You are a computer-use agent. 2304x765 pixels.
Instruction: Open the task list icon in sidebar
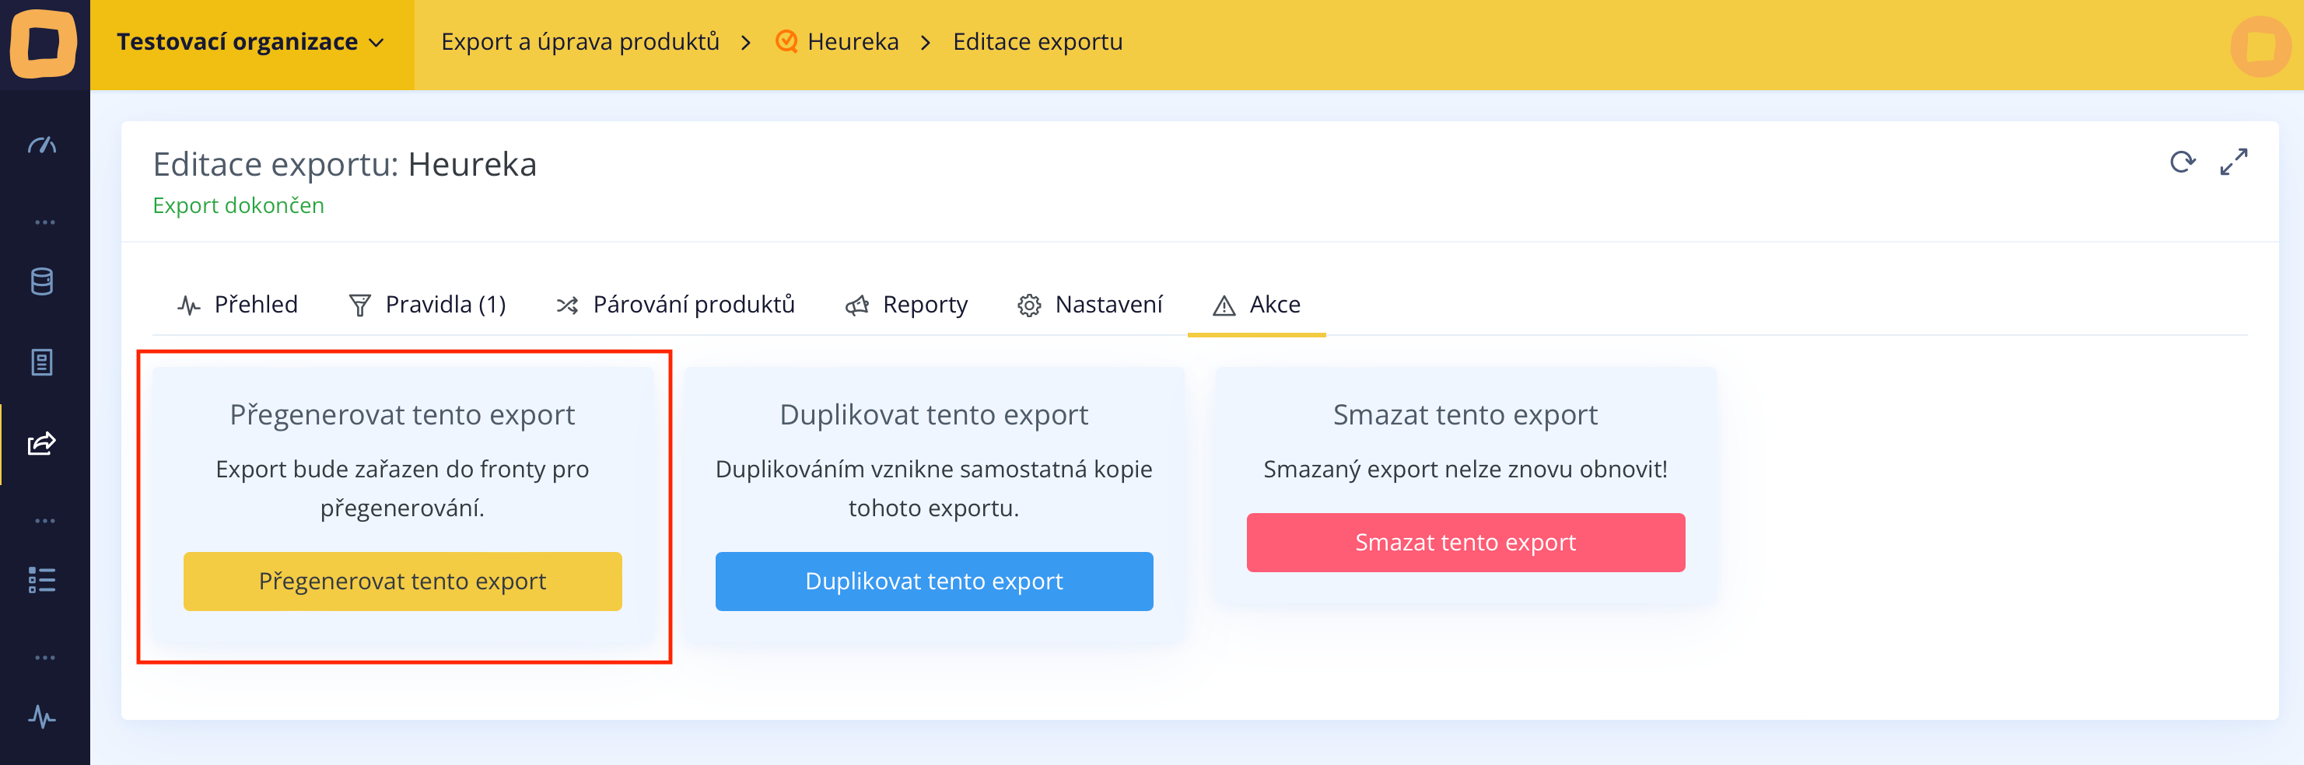point(42,580)
